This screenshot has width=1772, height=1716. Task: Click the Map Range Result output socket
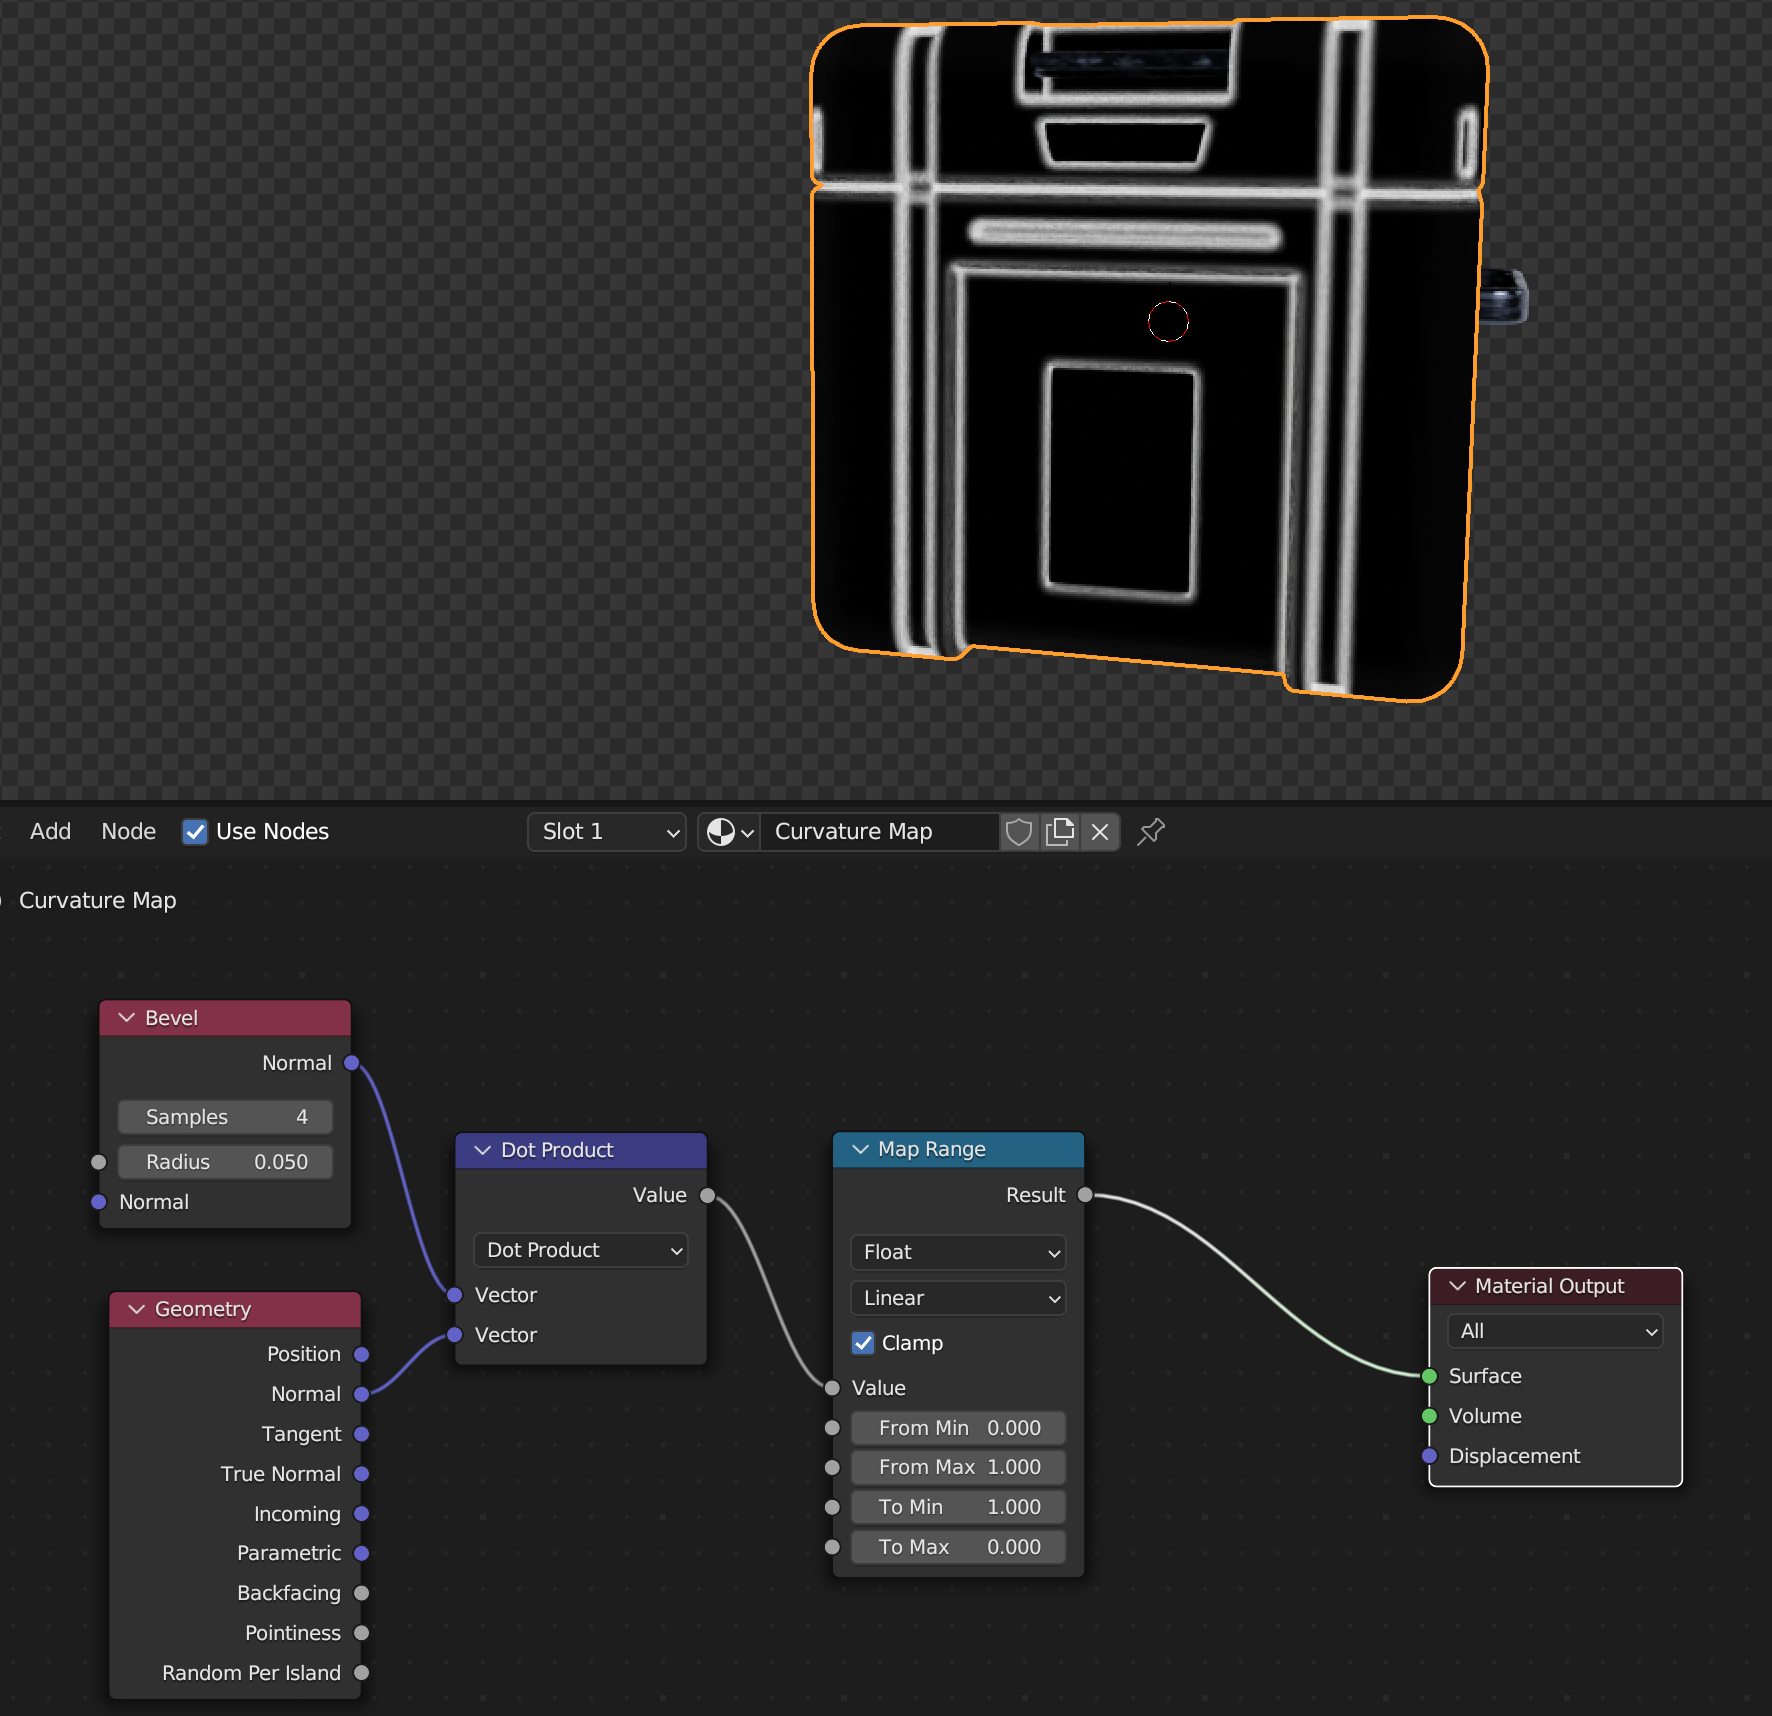pyautogui.click(x=1085, y=1195)
